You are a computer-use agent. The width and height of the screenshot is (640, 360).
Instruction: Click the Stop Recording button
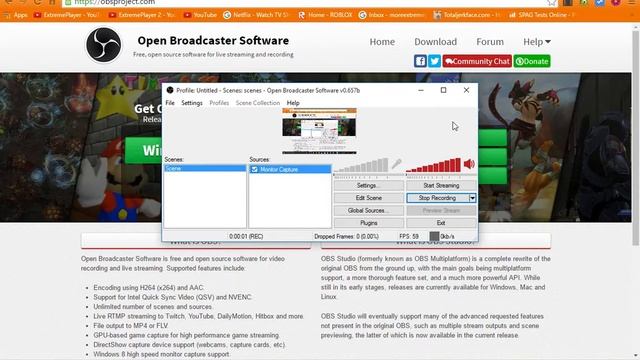(x=437, y=198)
